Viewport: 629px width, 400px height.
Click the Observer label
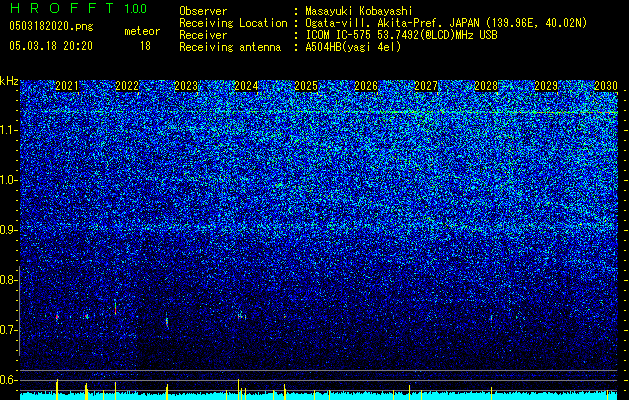(203, 11)
